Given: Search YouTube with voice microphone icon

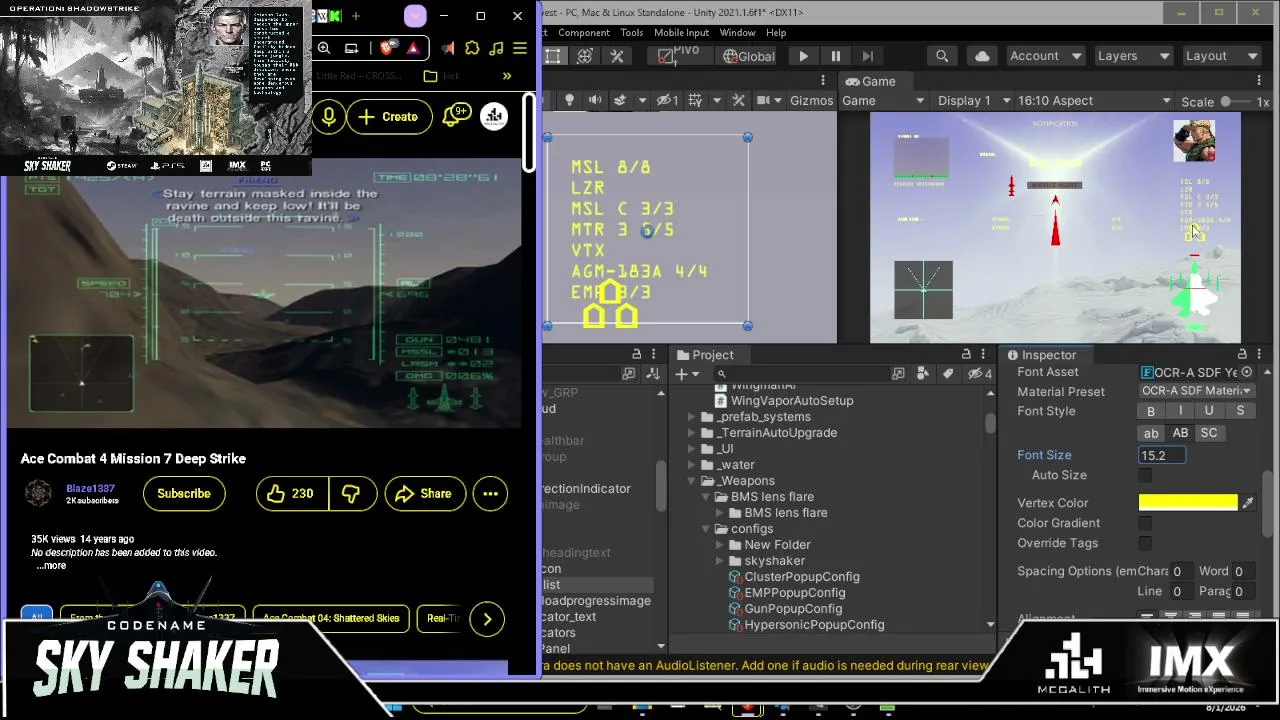Looking at the screenshot, I should pyautogui.click(x=328, y=117).
